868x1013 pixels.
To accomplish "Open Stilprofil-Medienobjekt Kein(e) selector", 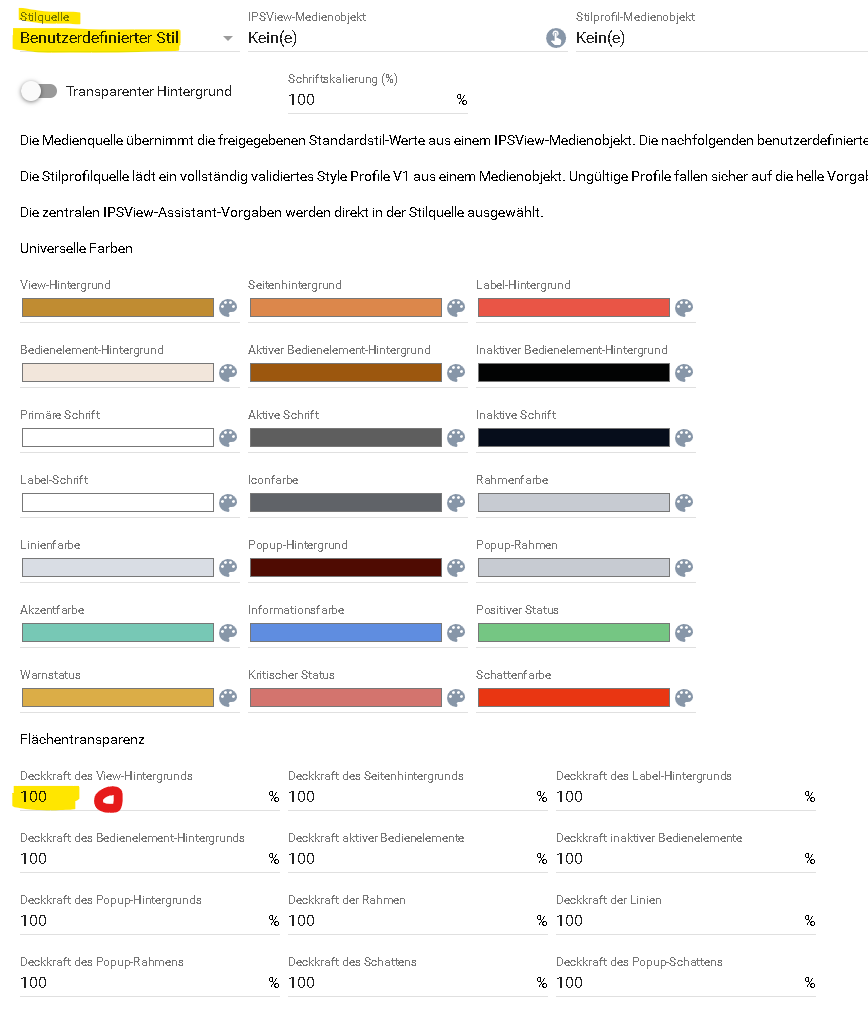I will (721, 38).
